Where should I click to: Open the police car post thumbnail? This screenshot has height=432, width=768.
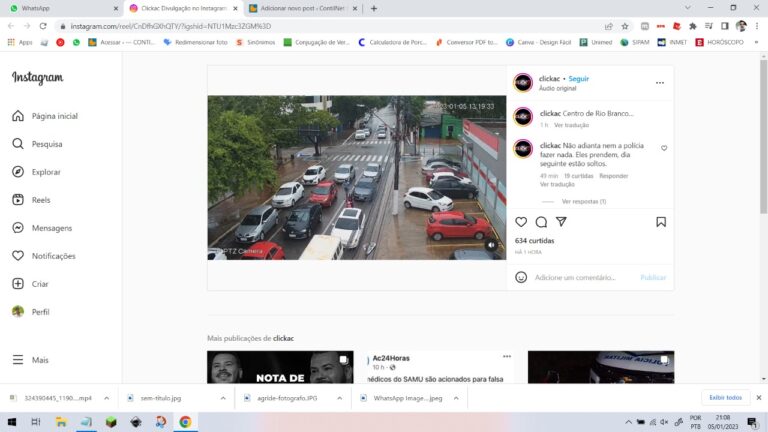[x=600, y=367]
